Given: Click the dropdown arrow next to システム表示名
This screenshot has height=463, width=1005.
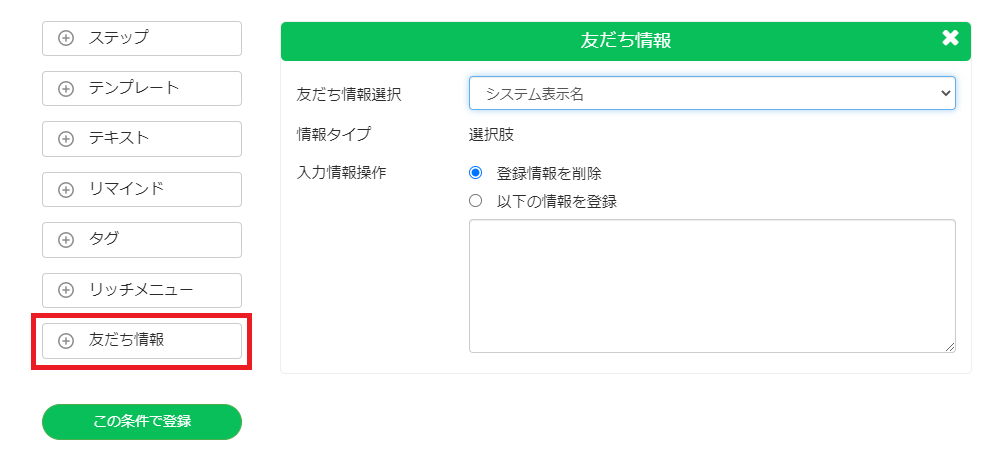Looking at the screenshot, I should 945,94.
